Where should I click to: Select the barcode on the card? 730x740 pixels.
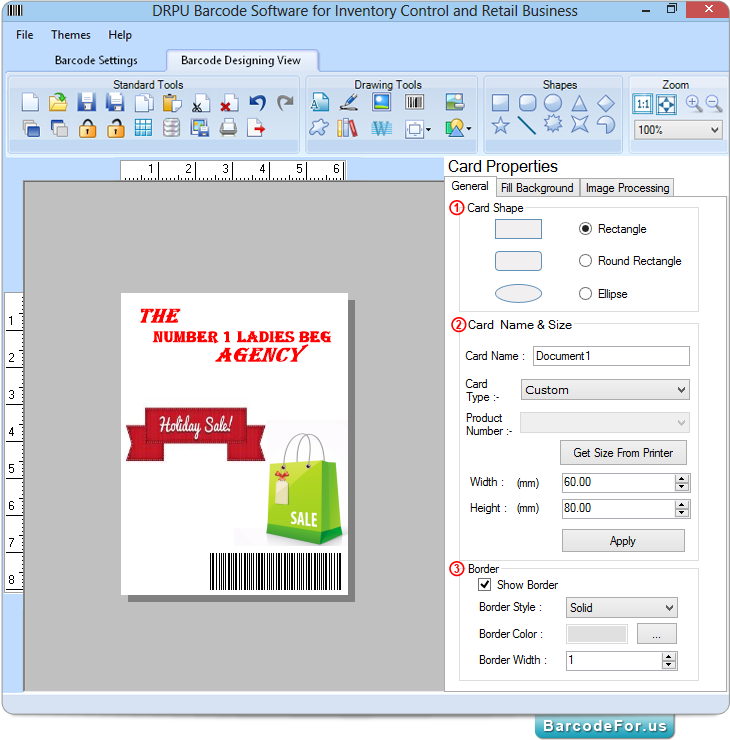pyautogui.click(x=275, y=572)
